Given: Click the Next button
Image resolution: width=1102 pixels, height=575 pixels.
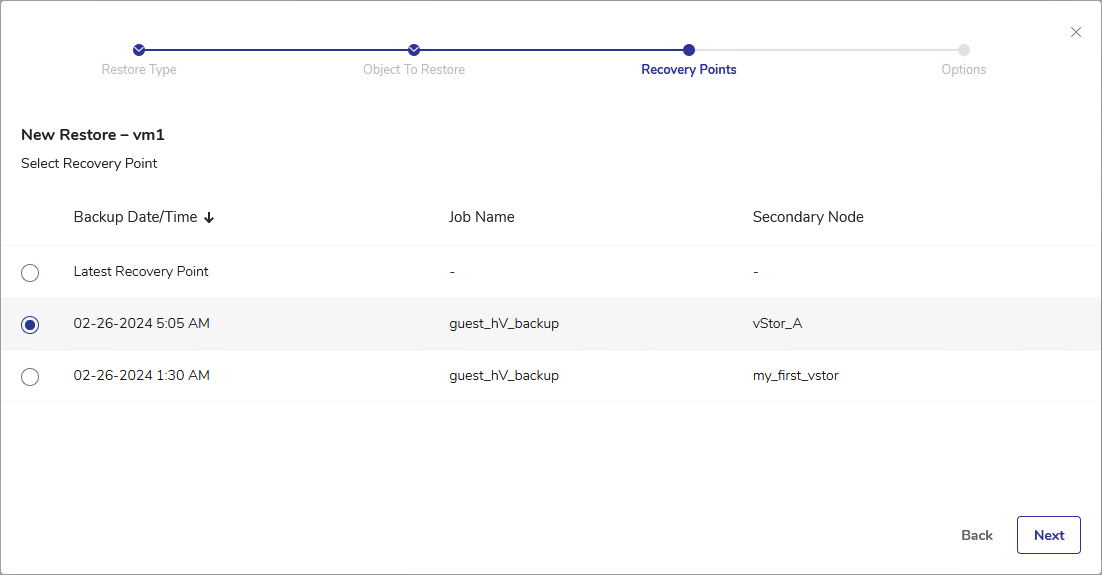Looking at the screenshot, I should point(1048,535).
